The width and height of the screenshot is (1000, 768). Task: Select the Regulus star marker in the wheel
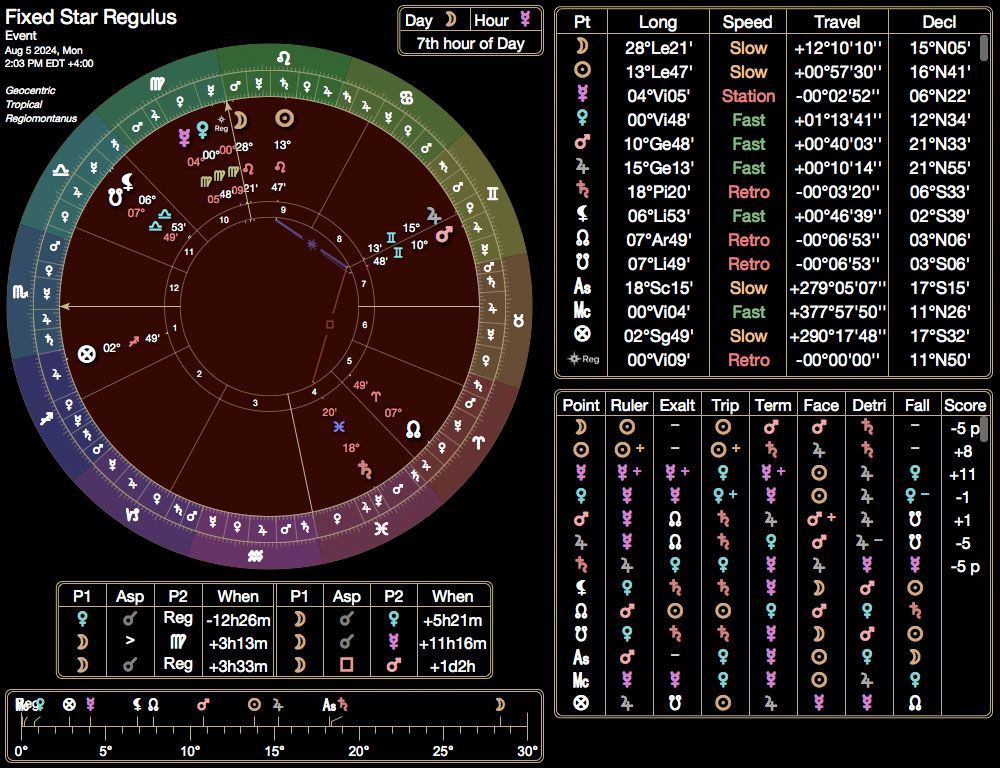coord(221,122)
